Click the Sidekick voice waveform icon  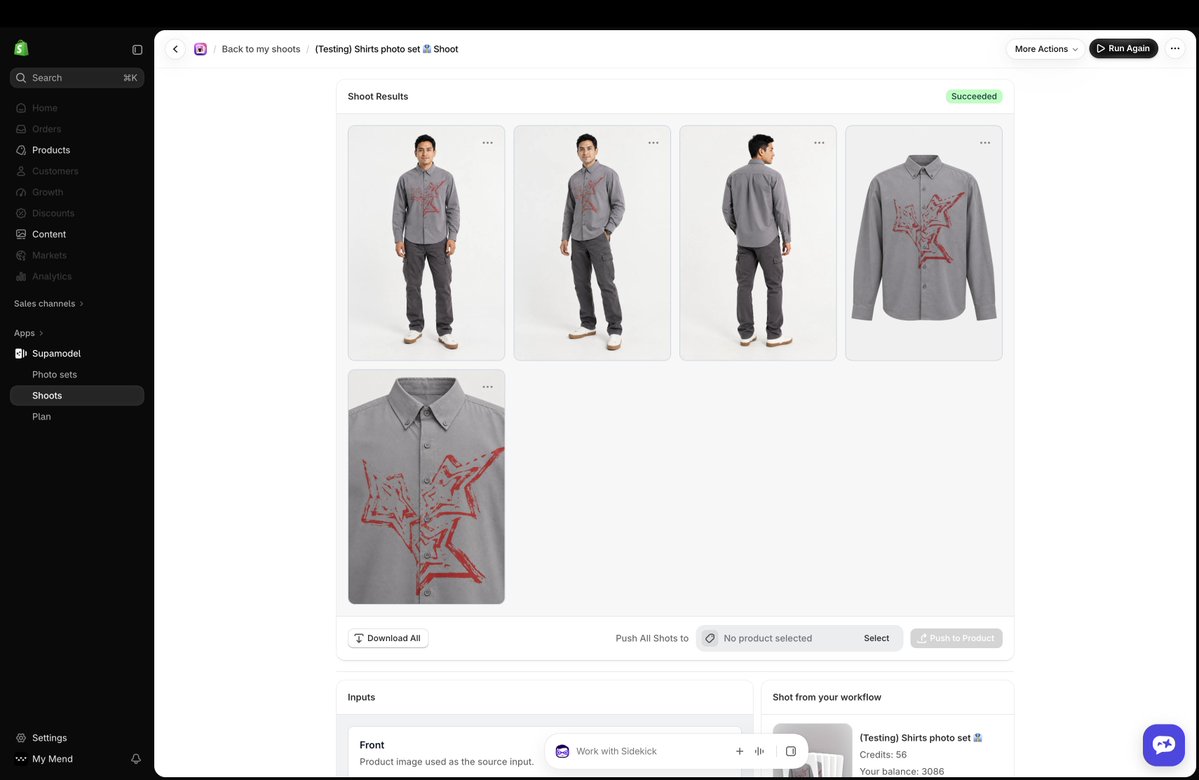click(x=759, y=751)
